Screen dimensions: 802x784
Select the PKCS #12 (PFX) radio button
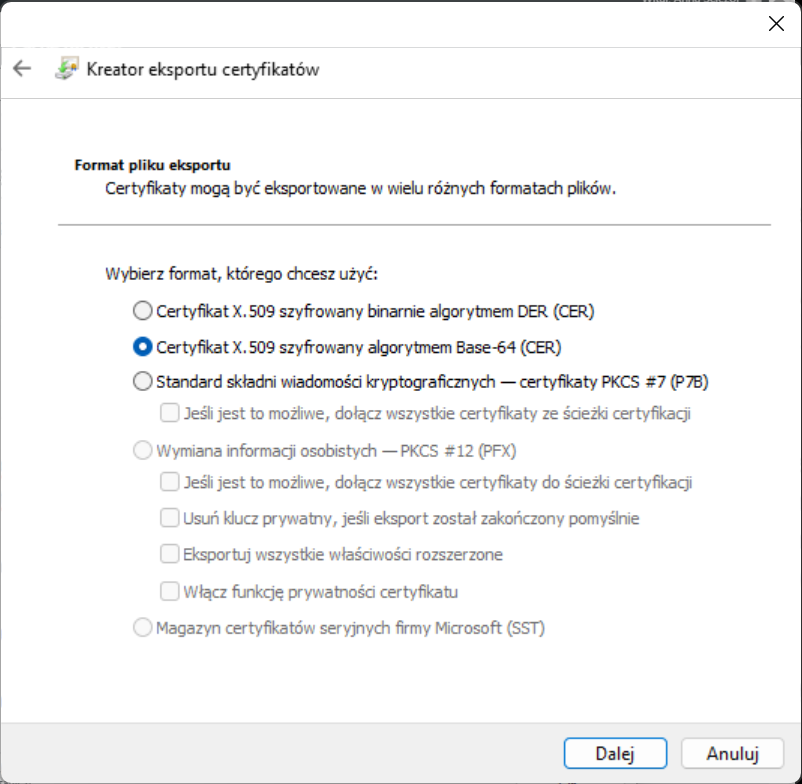point(143,450)
